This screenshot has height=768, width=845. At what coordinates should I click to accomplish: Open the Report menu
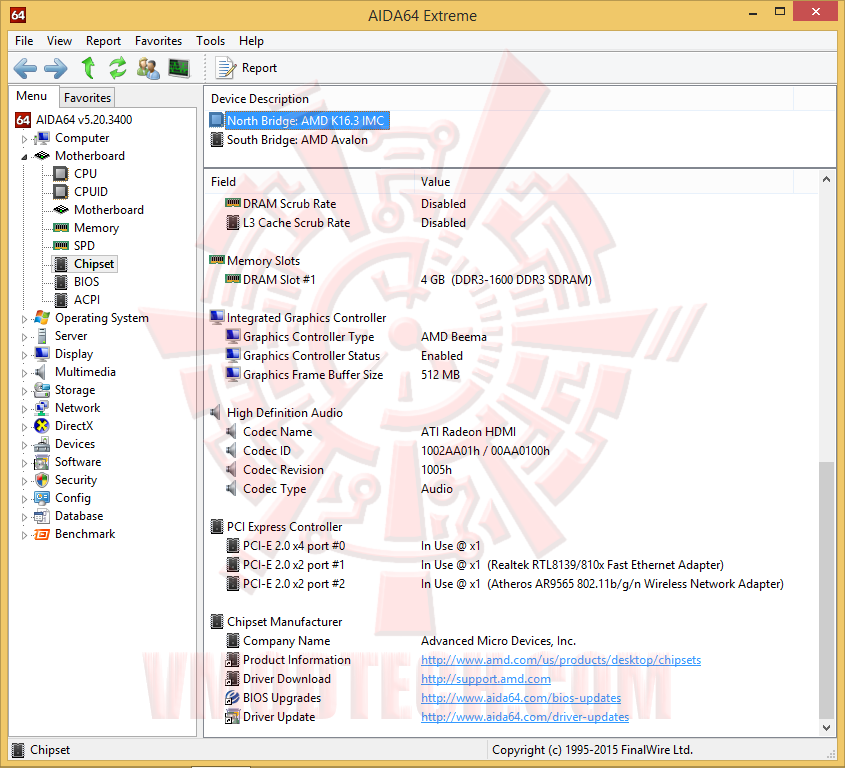103,41
